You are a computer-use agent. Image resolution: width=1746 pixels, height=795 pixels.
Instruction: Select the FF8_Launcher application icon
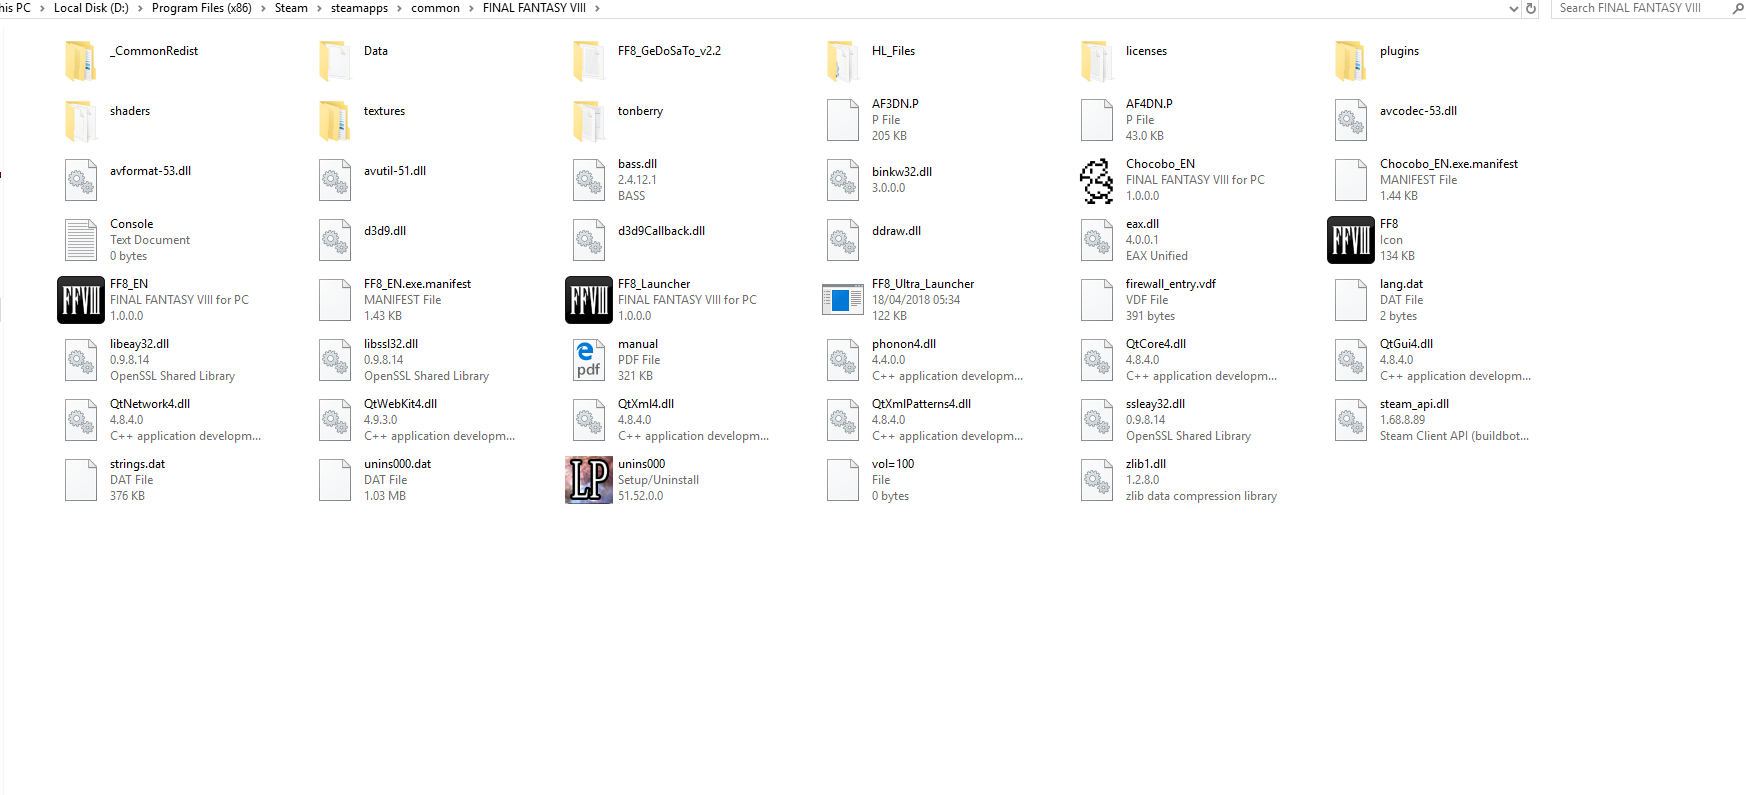click(x=589, y=300)
